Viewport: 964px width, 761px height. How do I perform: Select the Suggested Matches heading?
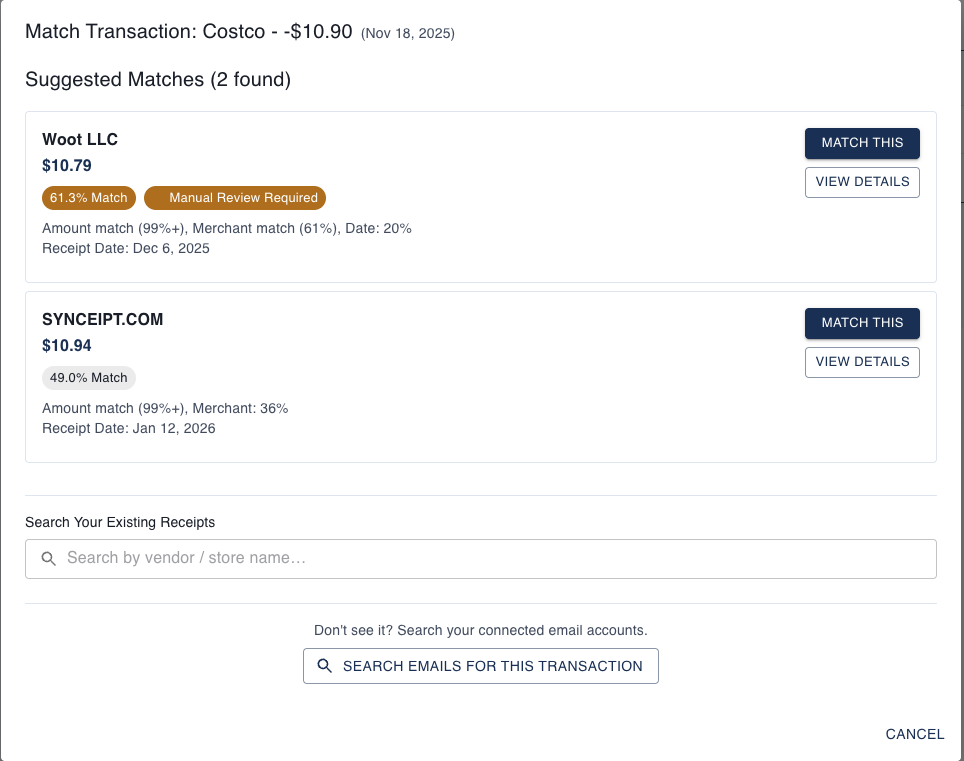158,79
